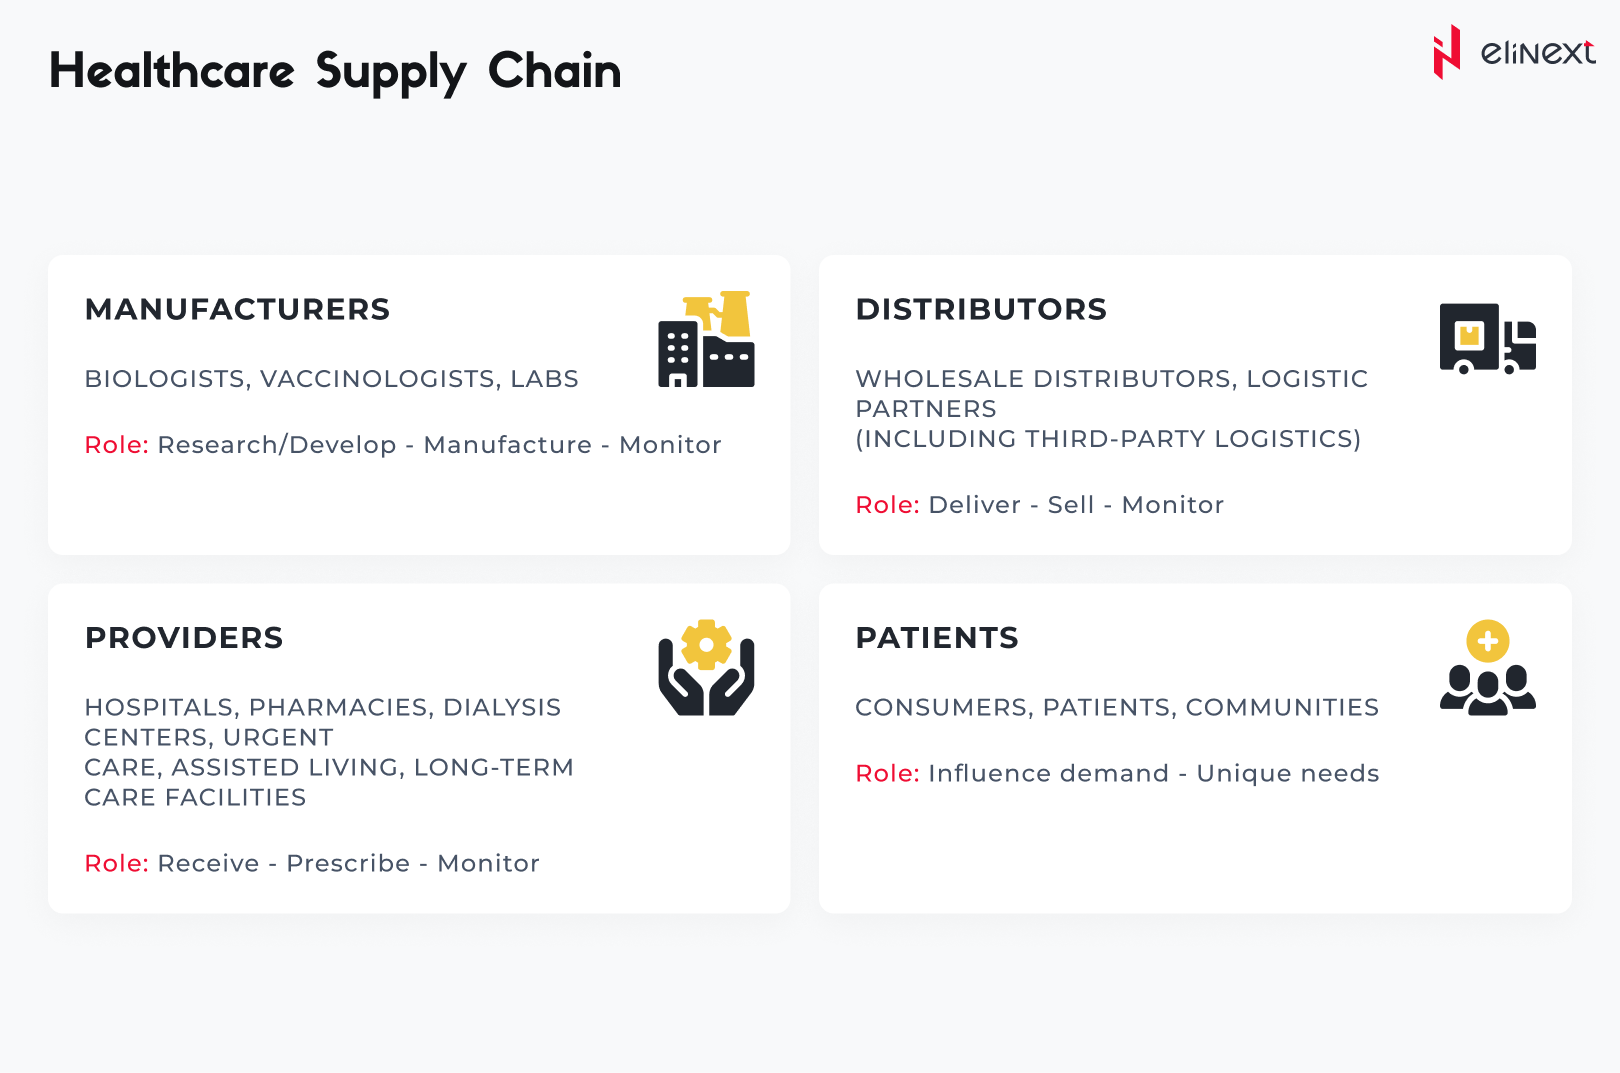Click the Deliver - Sell - Monitor role
This screenshot has height=1073, width=1620.
1075,505
